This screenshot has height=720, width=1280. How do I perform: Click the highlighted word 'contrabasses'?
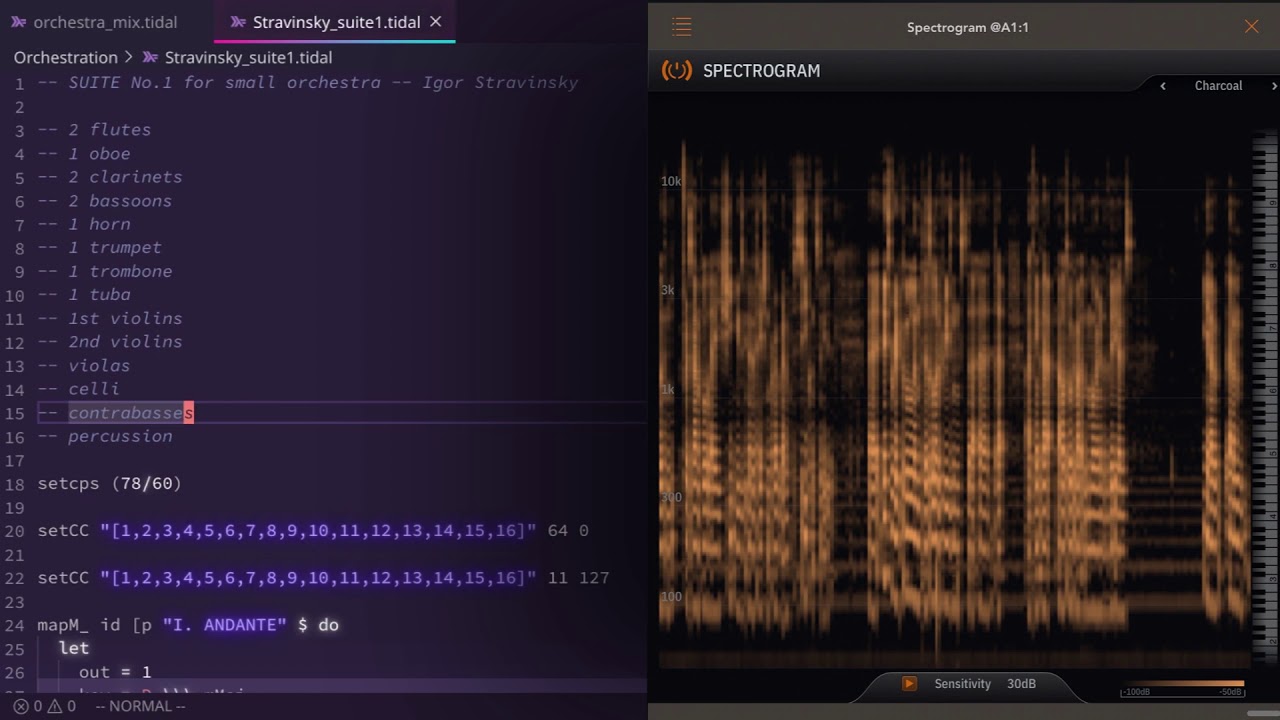point(131,413)
